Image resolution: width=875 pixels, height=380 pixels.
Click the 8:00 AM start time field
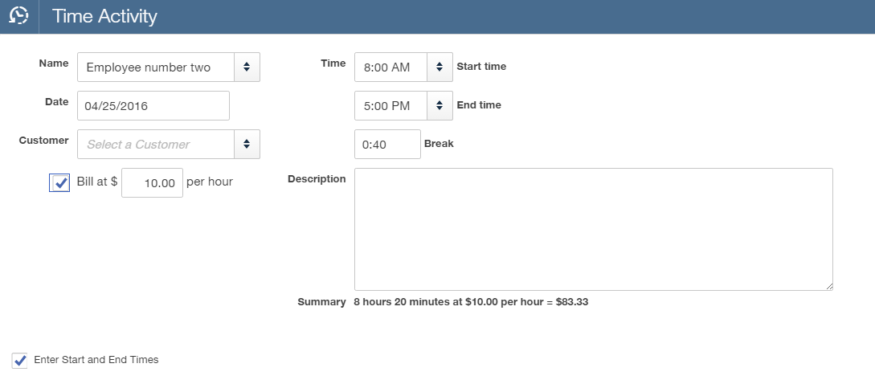[x=391, y=67]
